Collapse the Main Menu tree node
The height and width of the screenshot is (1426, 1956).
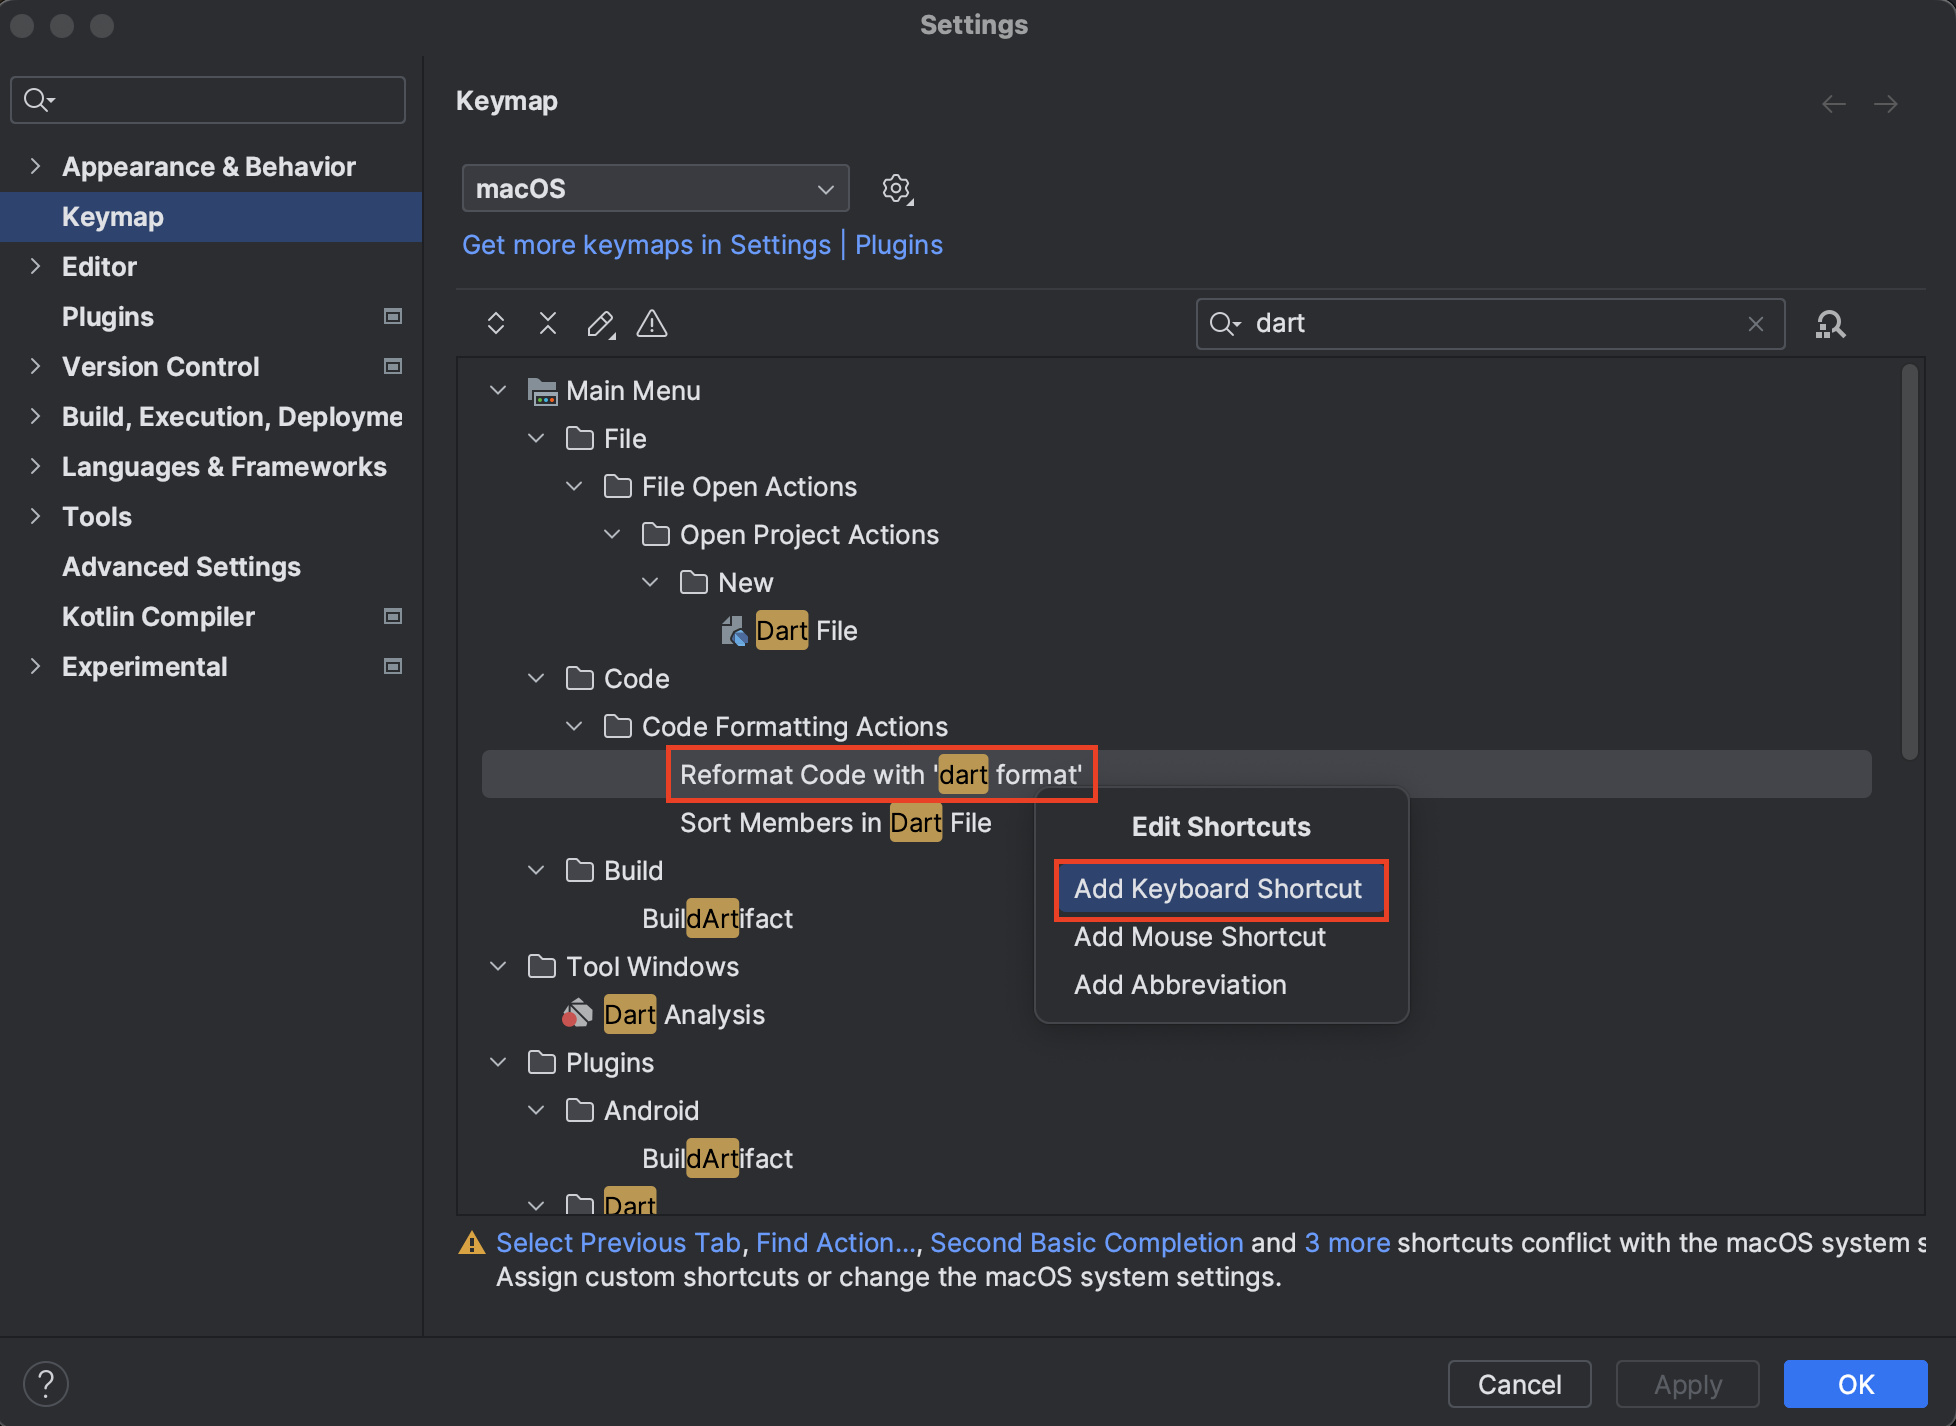click(498, 390)
